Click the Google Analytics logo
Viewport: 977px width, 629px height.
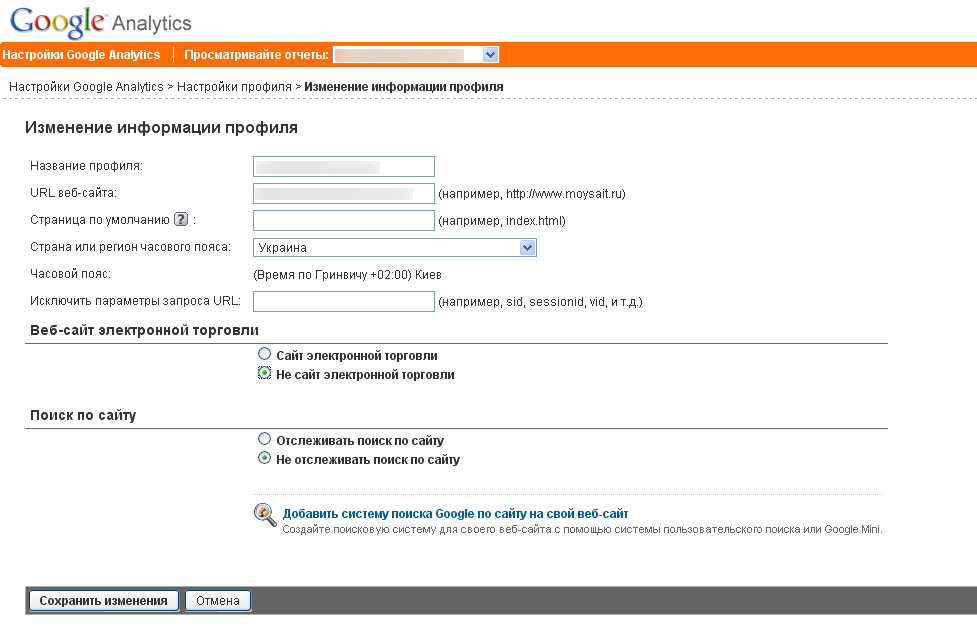pyautogui.click(x=100, y=21)
